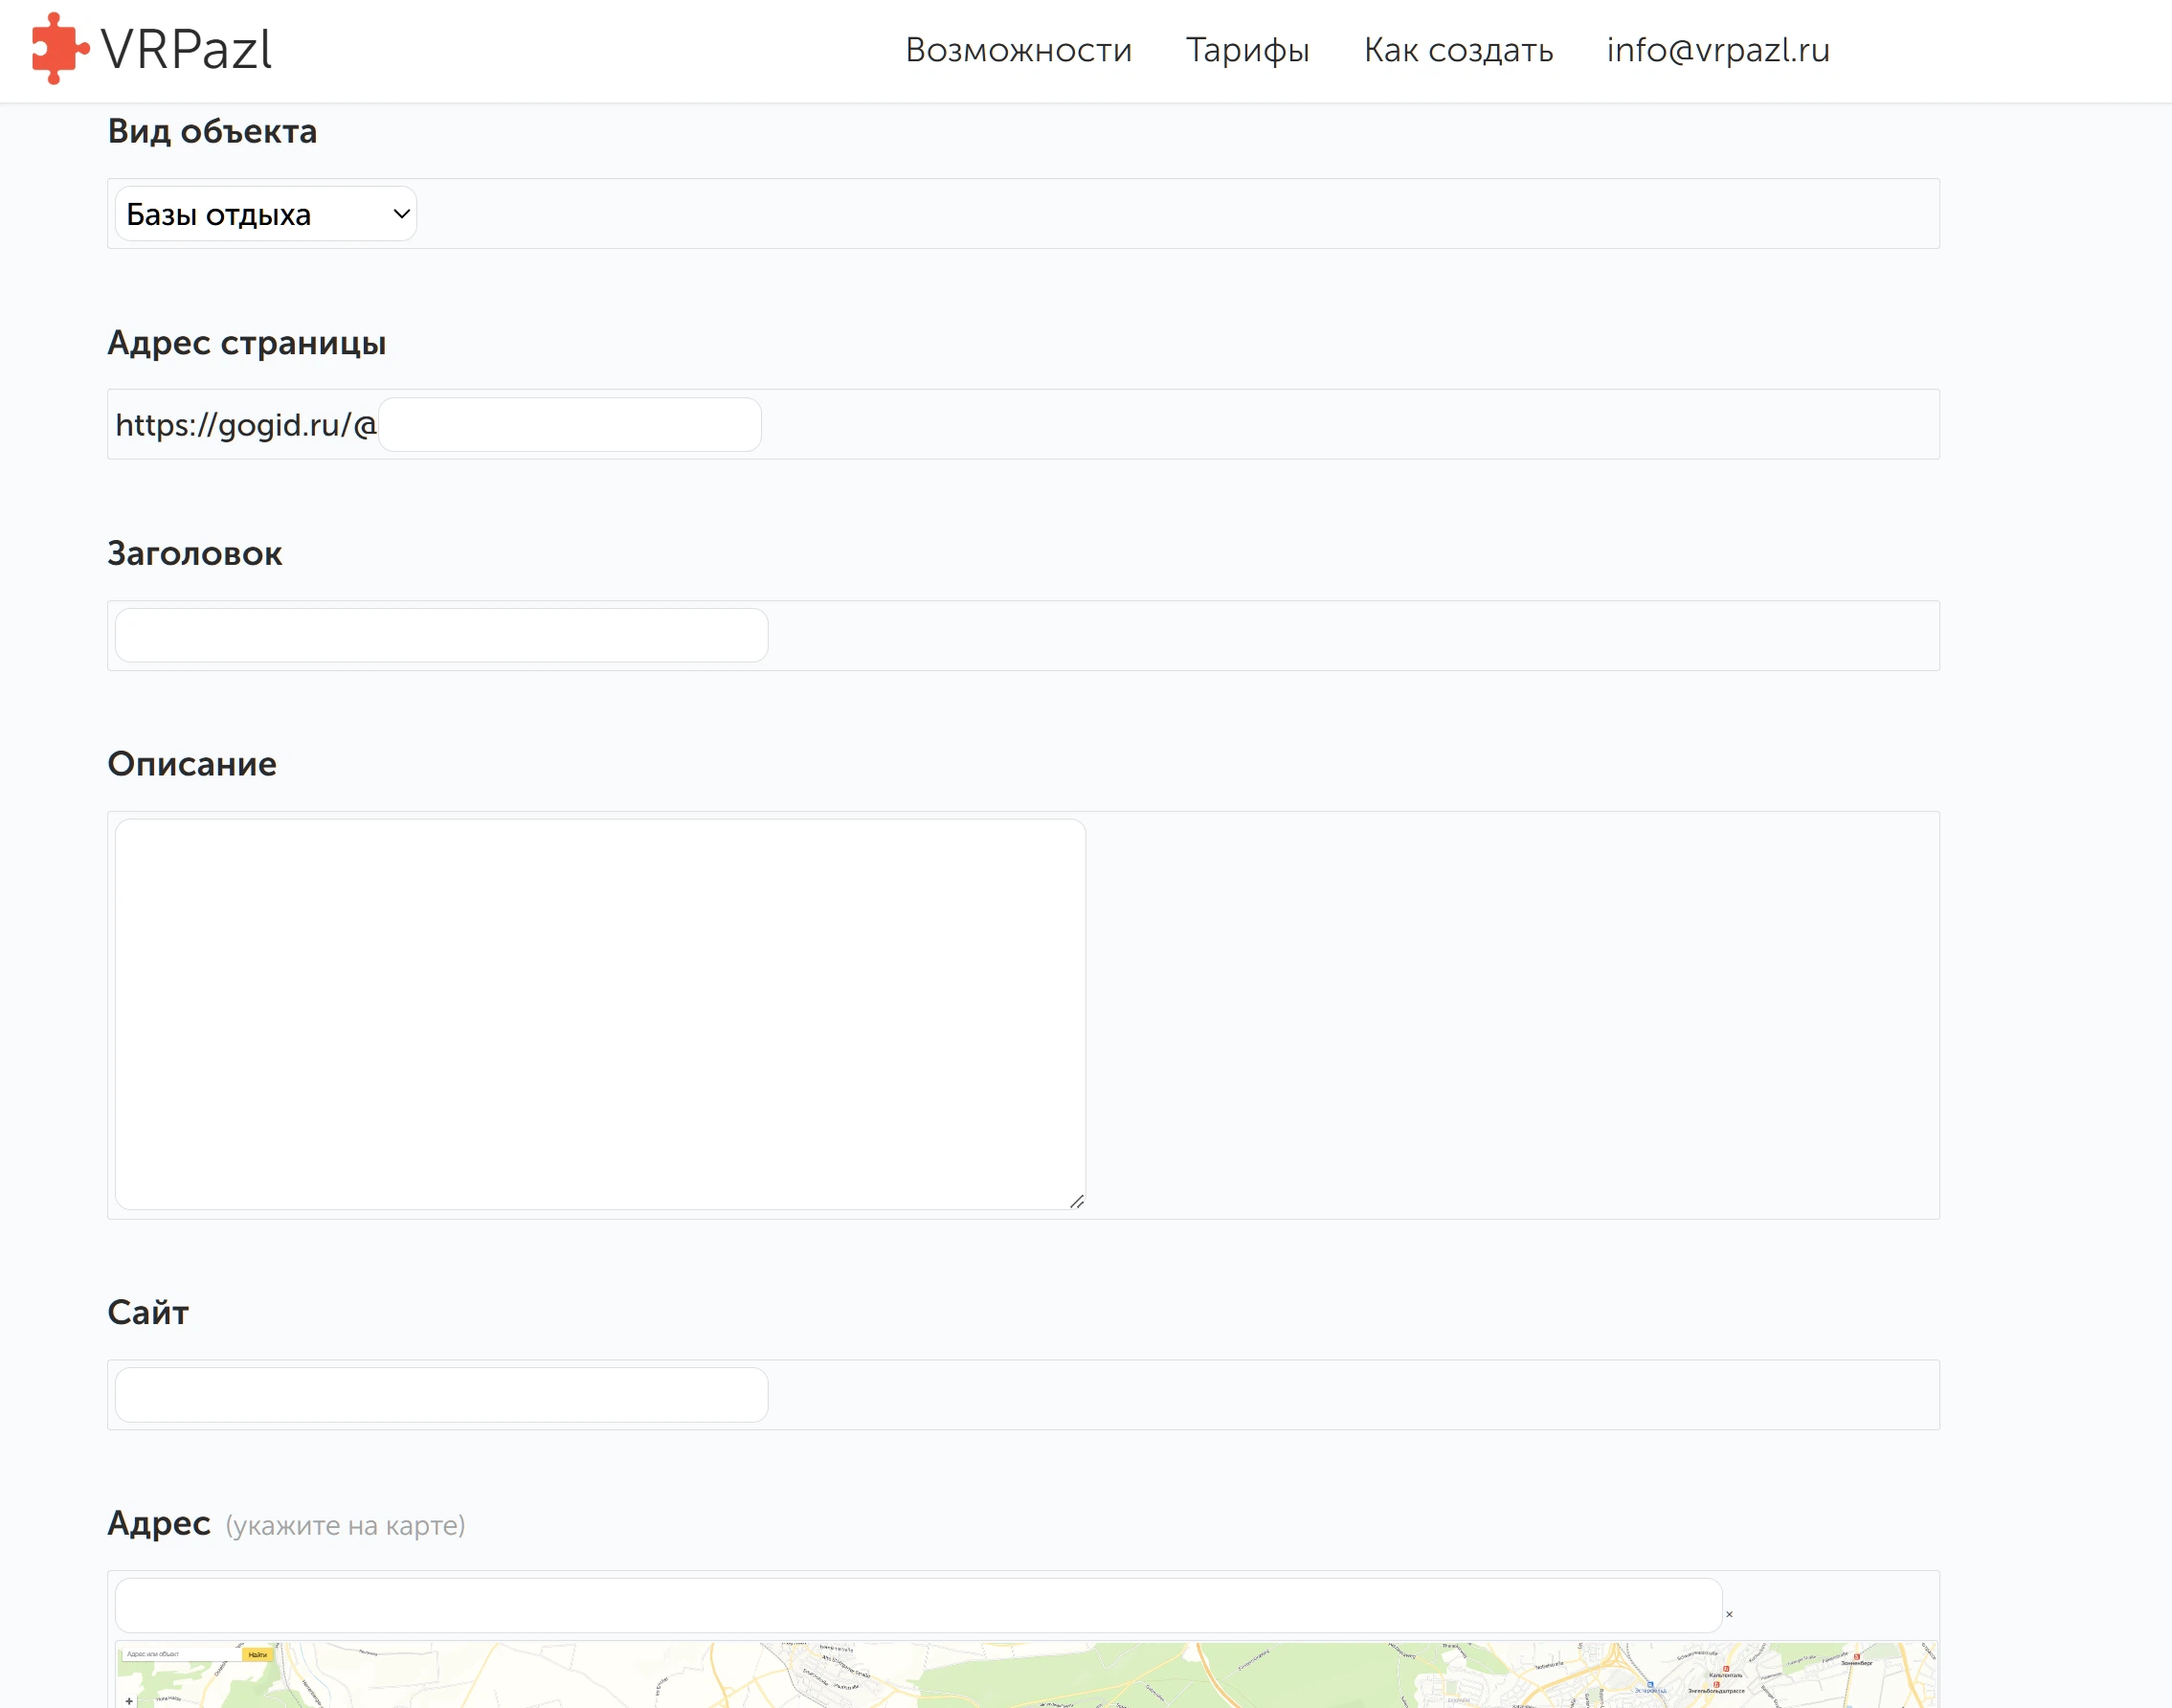
Task: Focus the gogid.ru page address input
Action: click(570, 425)
